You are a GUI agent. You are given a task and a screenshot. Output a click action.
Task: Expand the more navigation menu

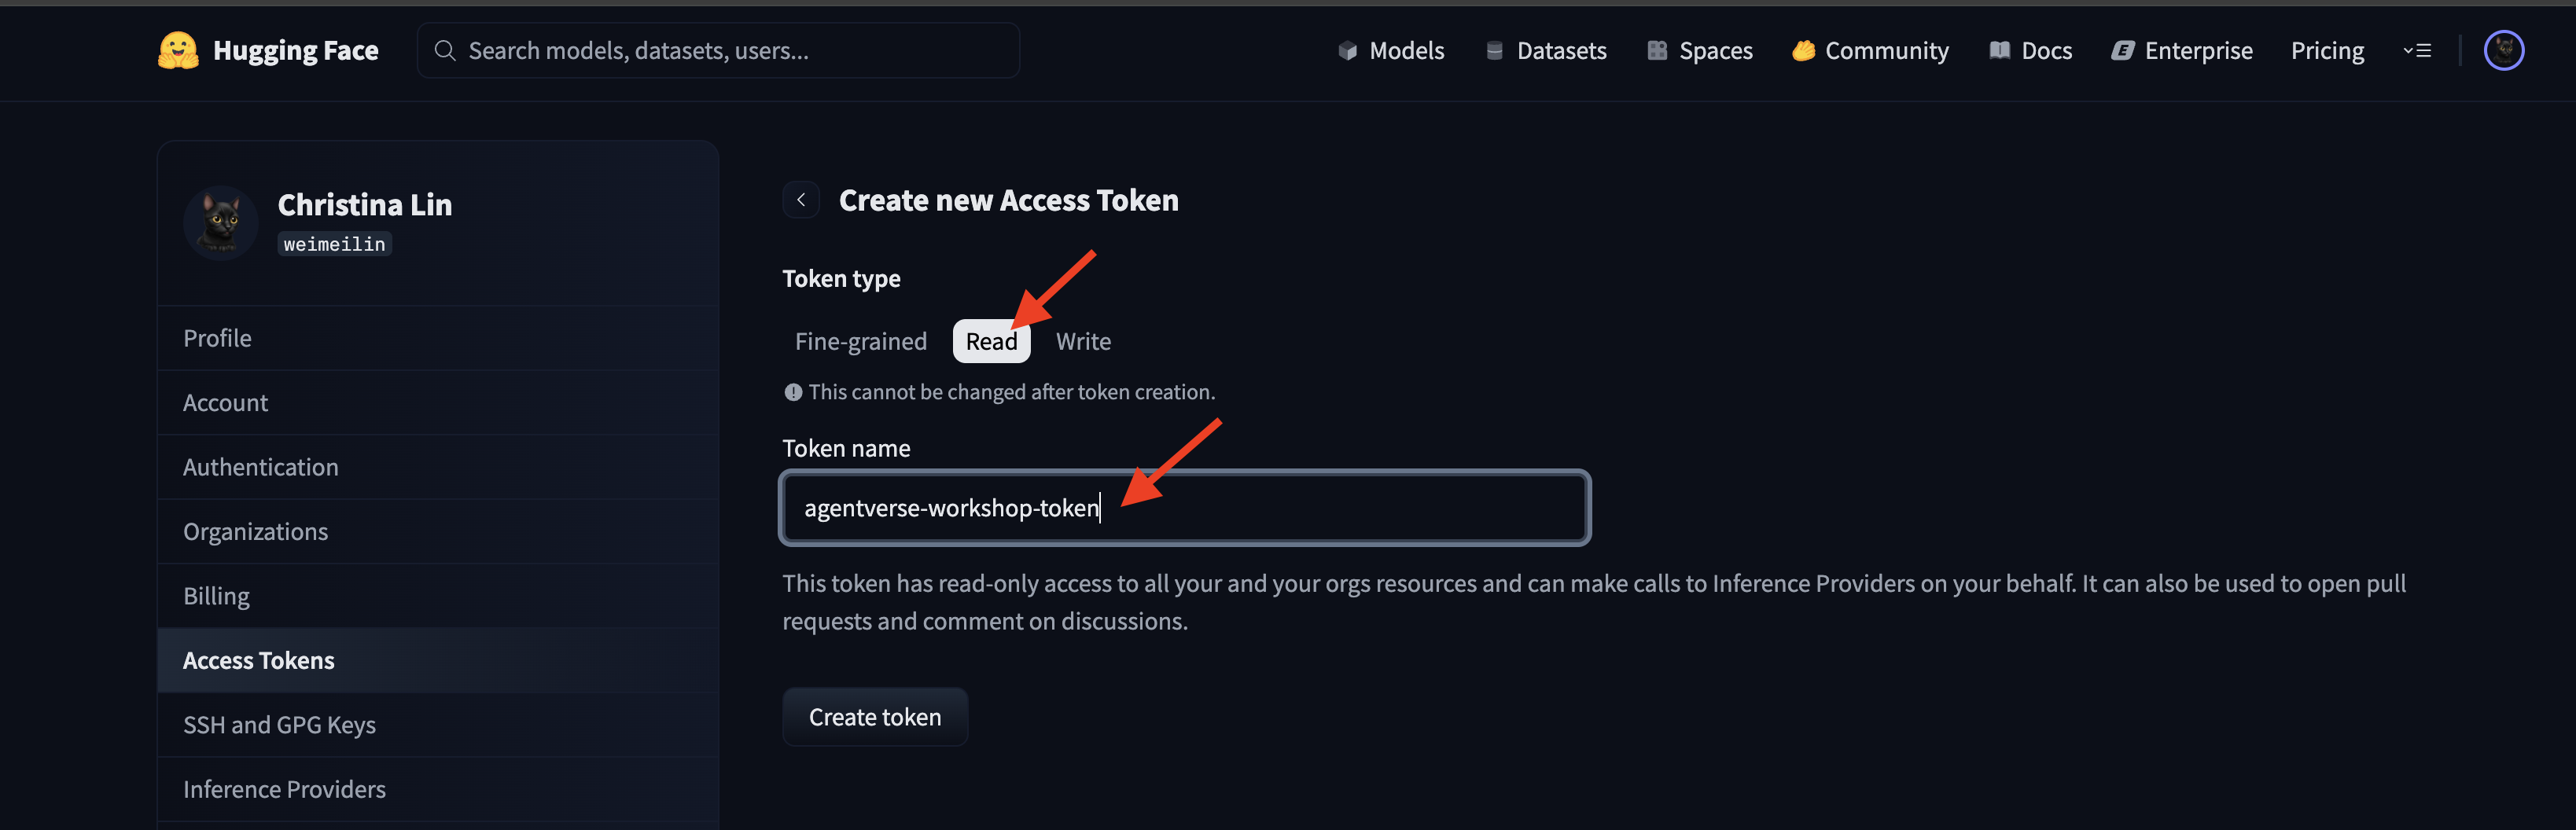click(x=2417, y=50)
